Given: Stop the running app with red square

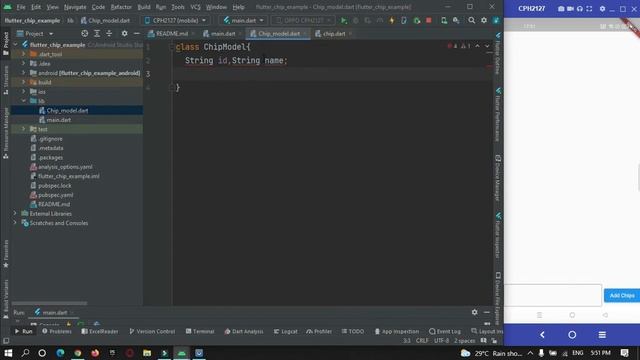Looking at the screenshot, I should 429,20.
